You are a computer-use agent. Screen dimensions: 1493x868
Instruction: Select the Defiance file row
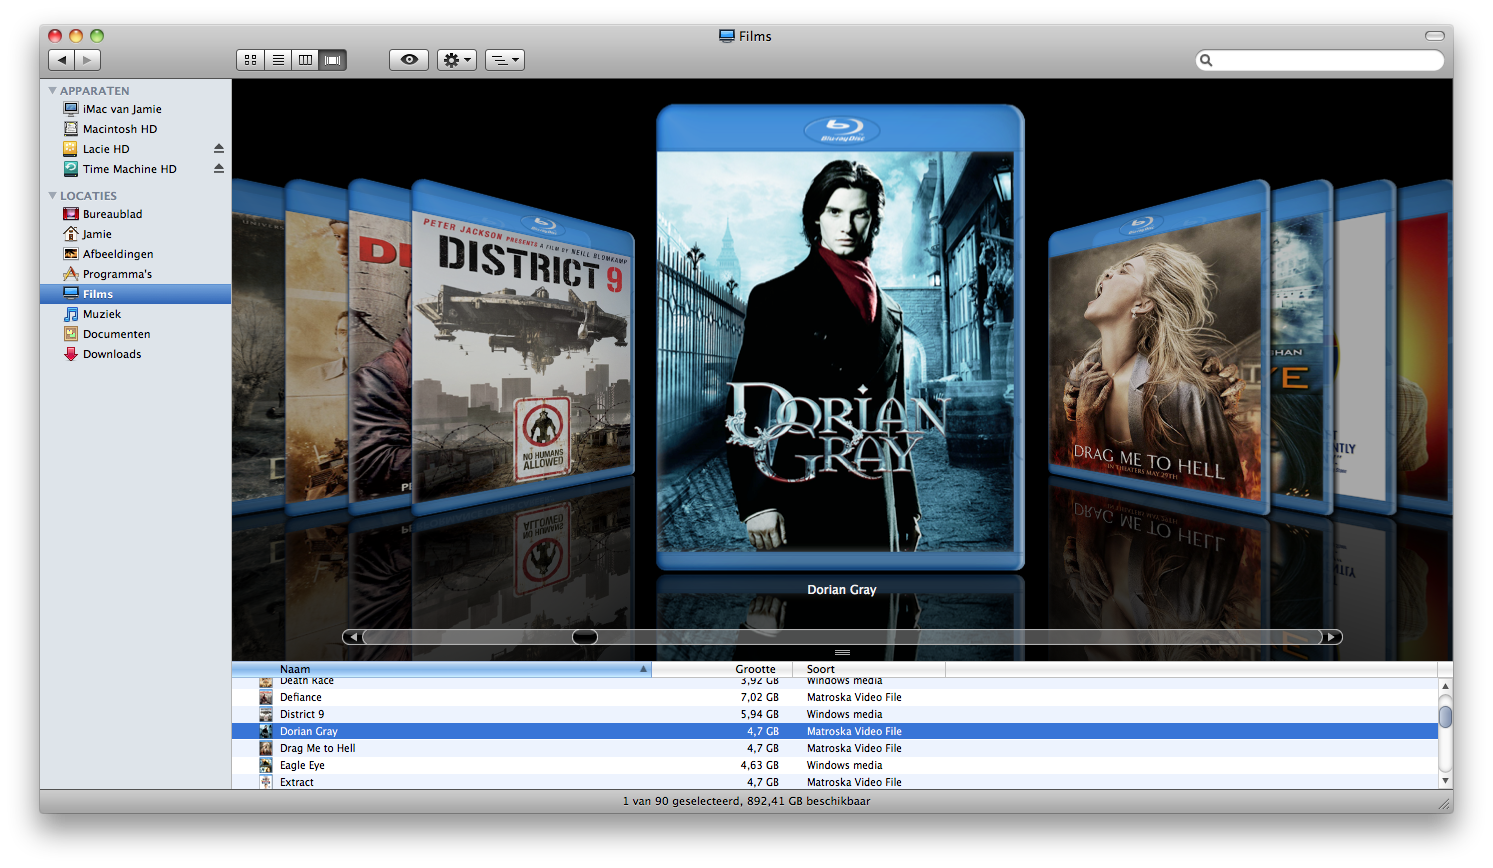tap(835, 697)
